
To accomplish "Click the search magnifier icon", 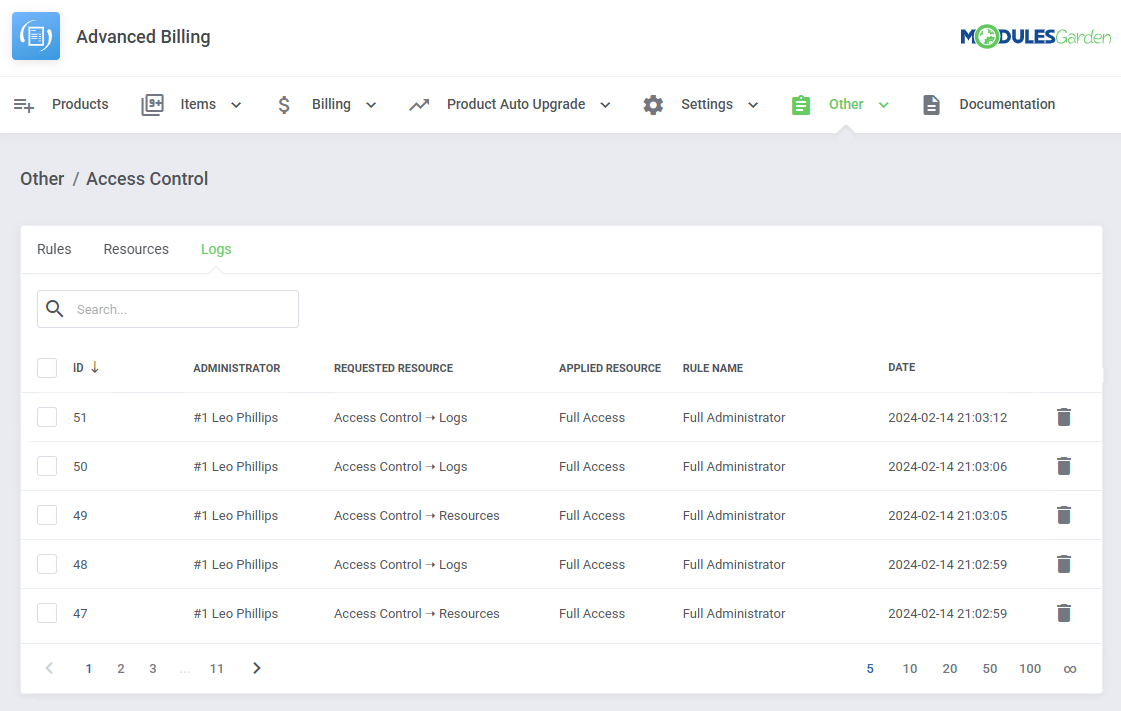I will (54, 309).
